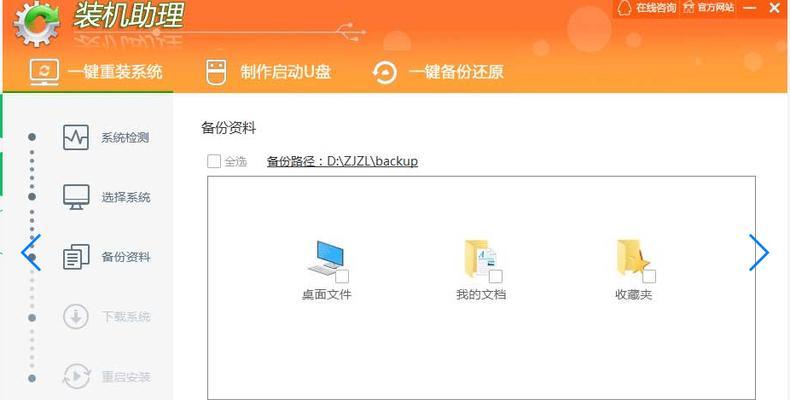Image resolution: width=790 pixels, height=400 pixels.
Task: Select the 重启安装 restart icon
Action: tap(76, 376)
